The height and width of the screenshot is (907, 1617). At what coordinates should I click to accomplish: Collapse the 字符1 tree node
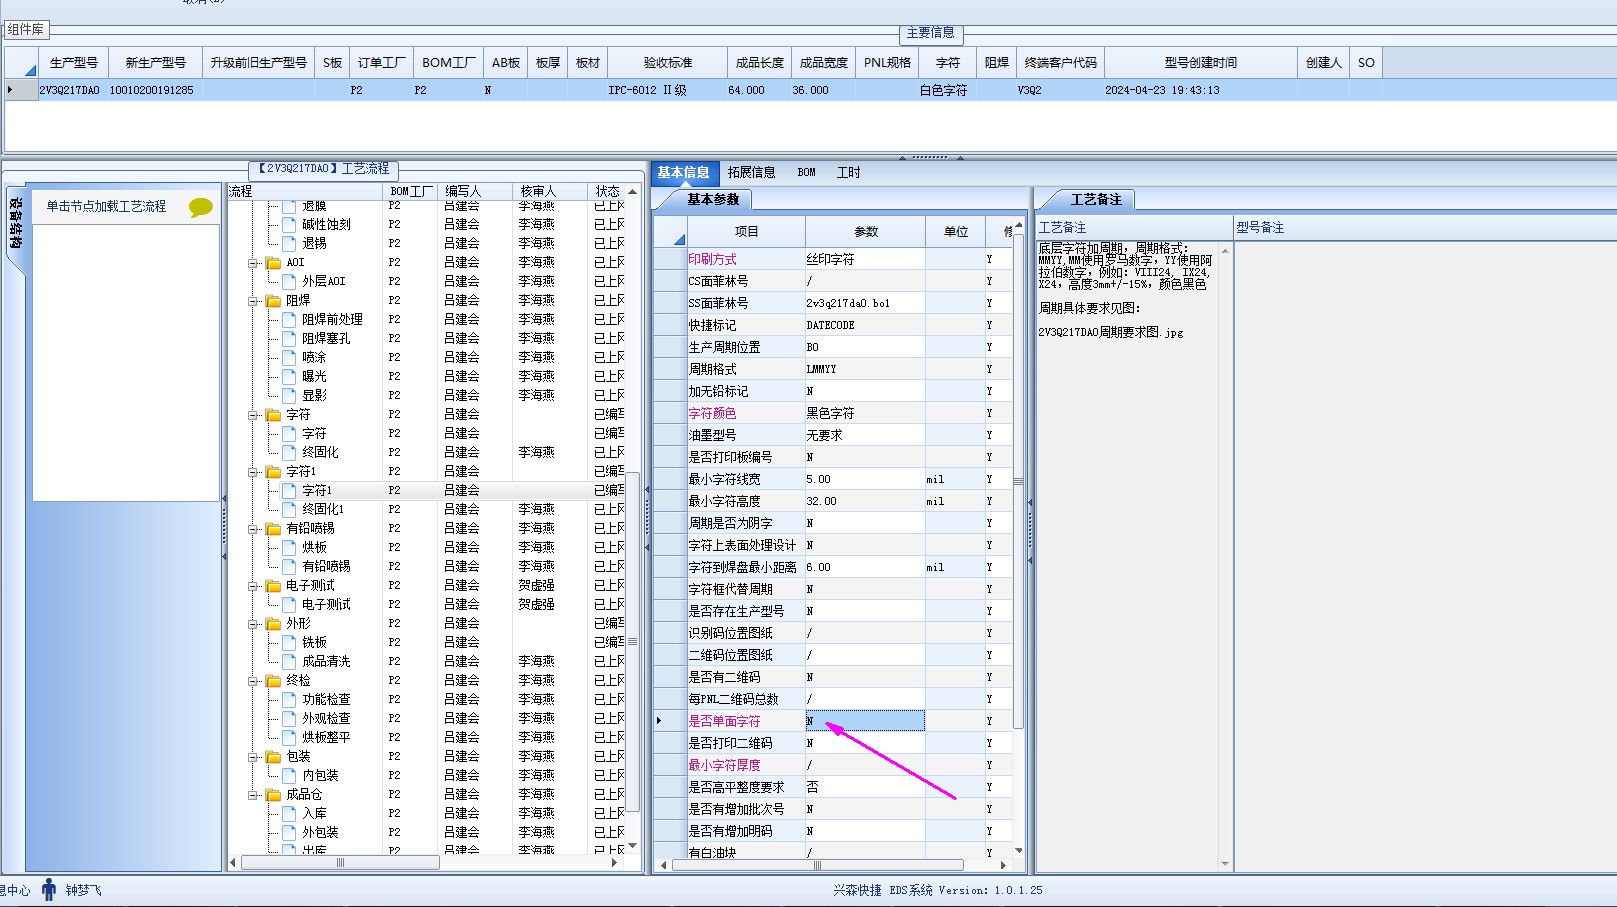[254, 472]
